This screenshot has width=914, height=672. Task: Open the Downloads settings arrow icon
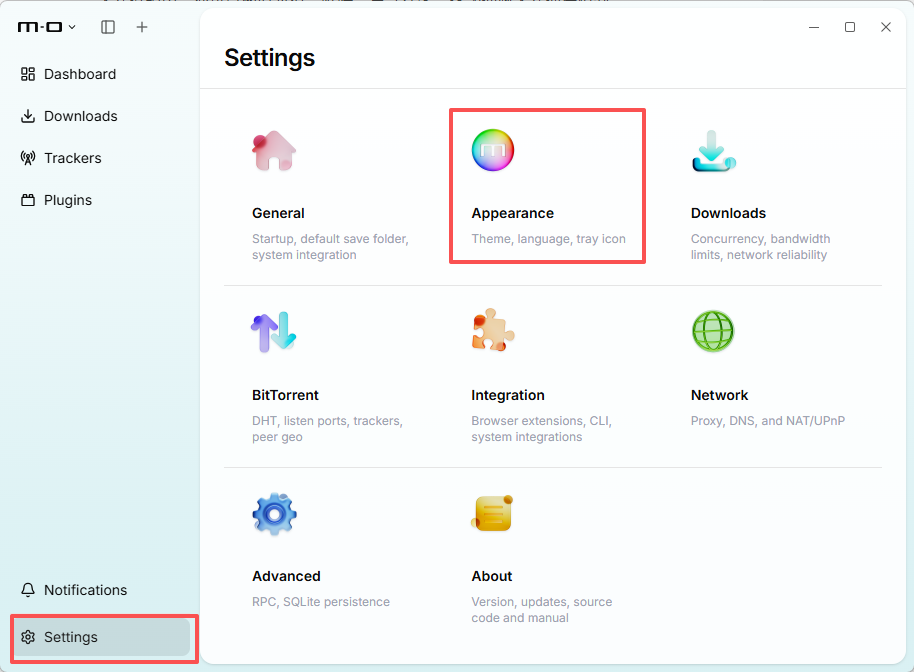pyautogui.click(x=713, y=151)
